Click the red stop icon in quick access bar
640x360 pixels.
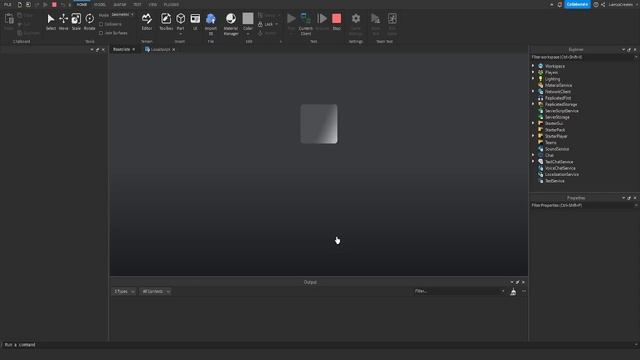pyautogui.click(x=54, y=4)
